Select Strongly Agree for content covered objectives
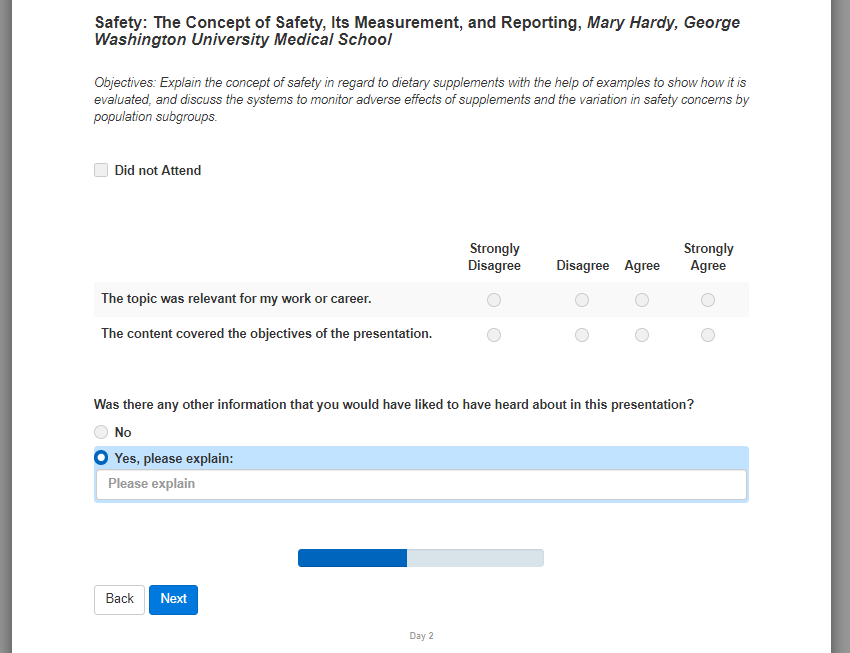The height and width of the screenshot is (653, 850). click(x=708, y=335)
